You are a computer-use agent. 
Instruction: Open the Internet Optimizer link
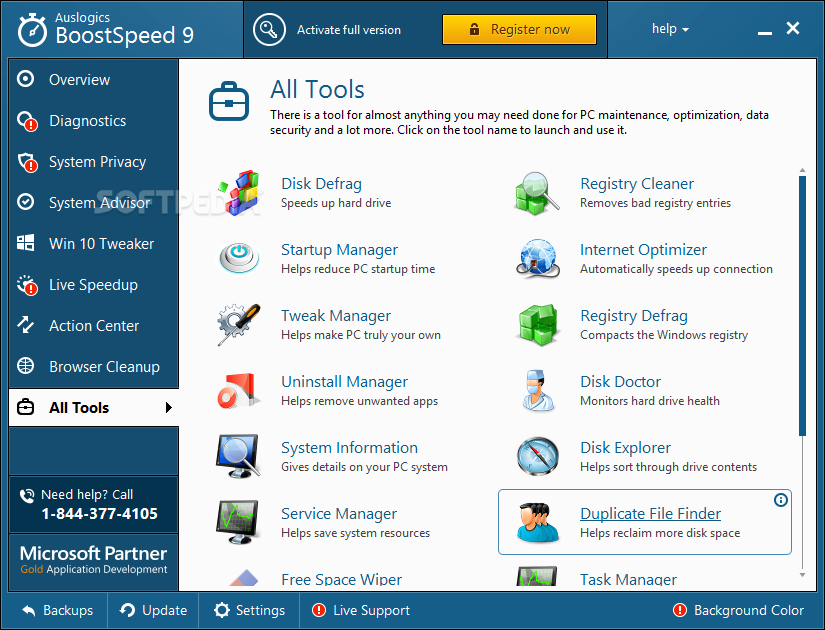coord(643,249)
